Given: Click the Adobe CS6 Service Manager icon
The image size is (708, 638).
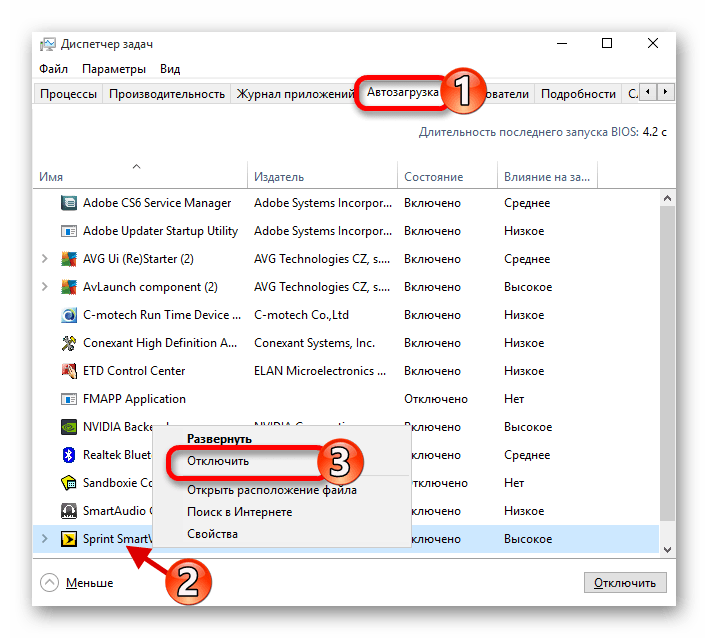Looking at the screenshot, I should click(69, 203).
